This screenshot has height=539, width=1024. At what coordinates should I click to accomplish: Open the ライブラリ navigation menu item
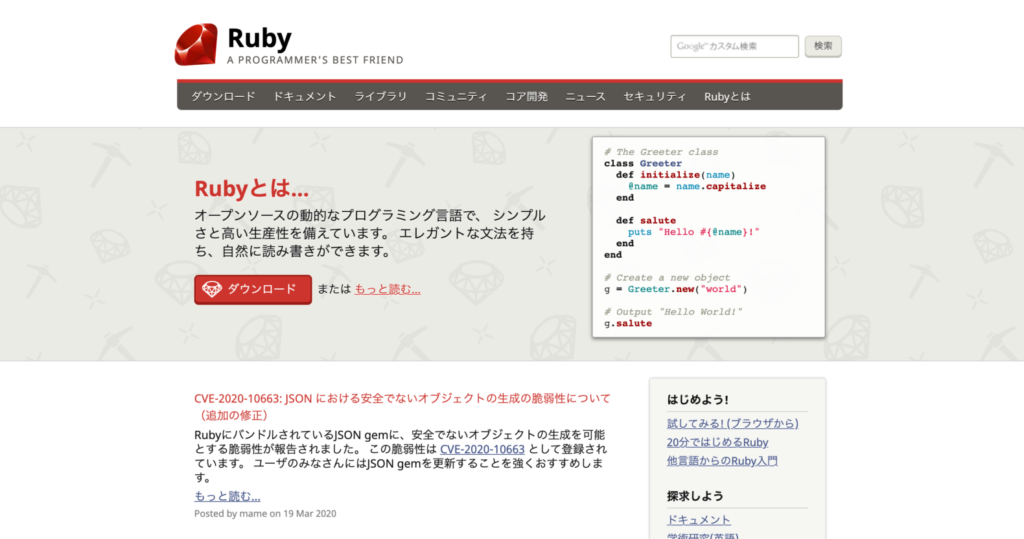click(381, 97)
